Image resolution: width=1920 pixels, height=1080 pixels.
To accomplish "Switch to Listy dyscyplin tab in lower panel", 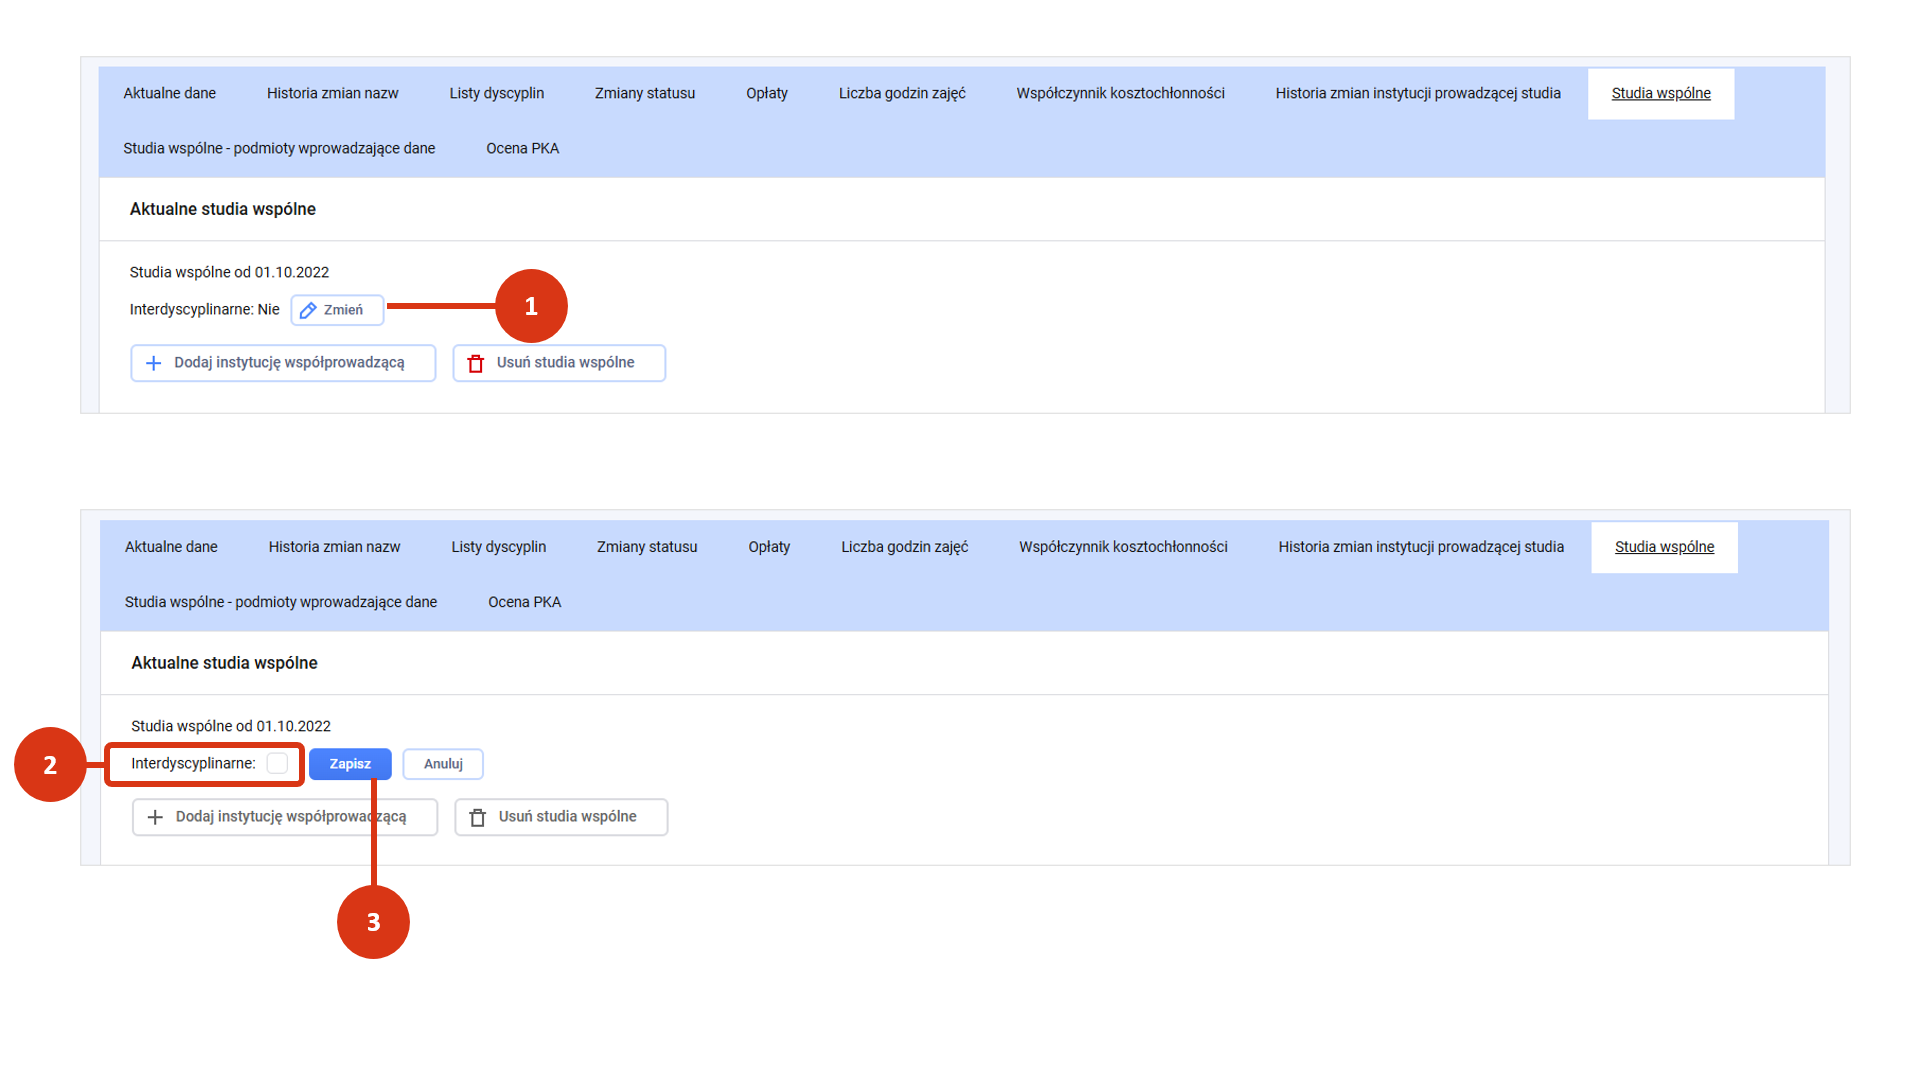I will point(498,547).
